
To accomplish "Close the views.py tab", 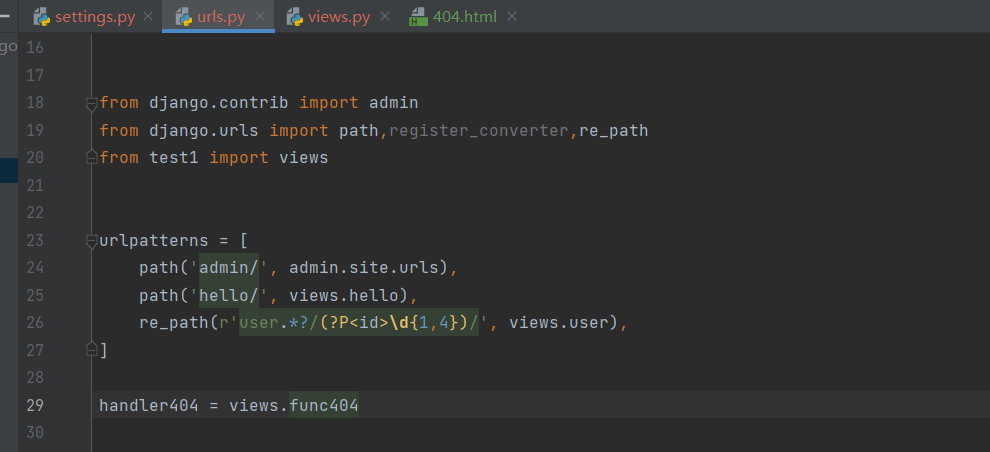I will point(386,16).
